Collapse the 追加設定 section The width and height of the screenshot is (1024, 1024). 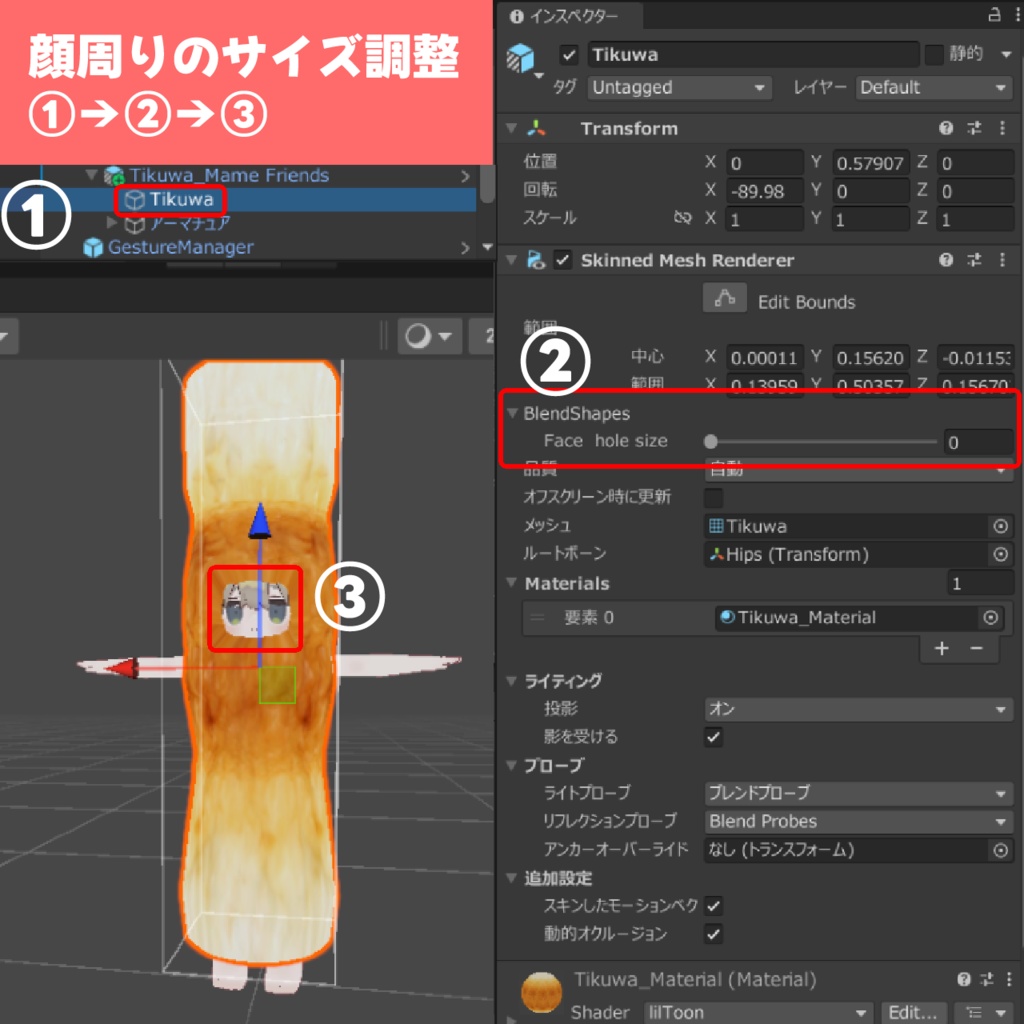tap(511, 878)
